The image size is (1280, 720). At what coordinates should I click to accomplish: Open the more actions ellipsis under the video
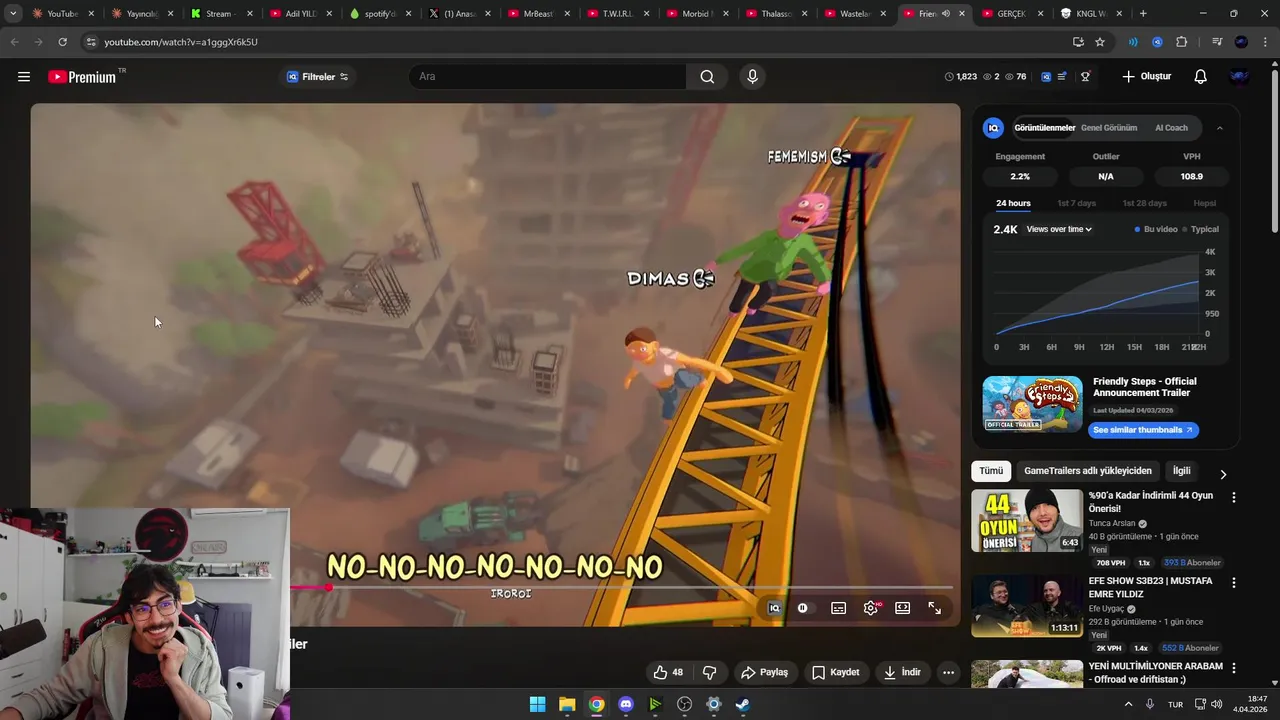pos(948,672)
